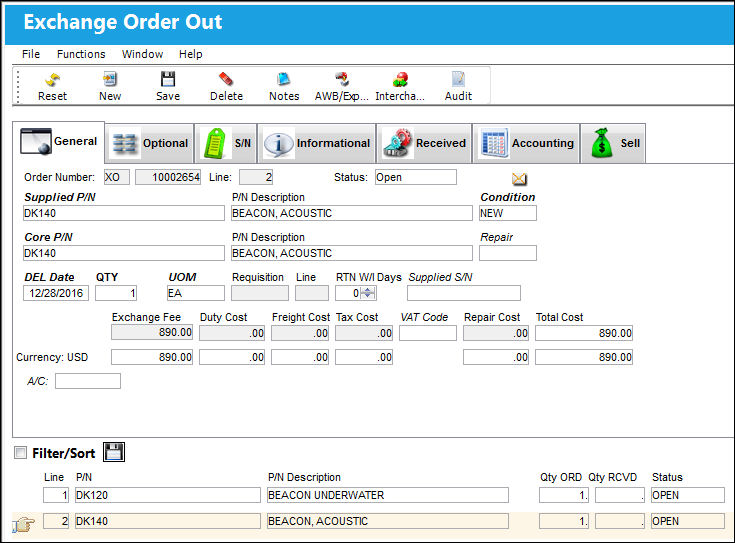Click the Supplied P/N field DK140
Screen dimensions: 735x543
[124, 213]
